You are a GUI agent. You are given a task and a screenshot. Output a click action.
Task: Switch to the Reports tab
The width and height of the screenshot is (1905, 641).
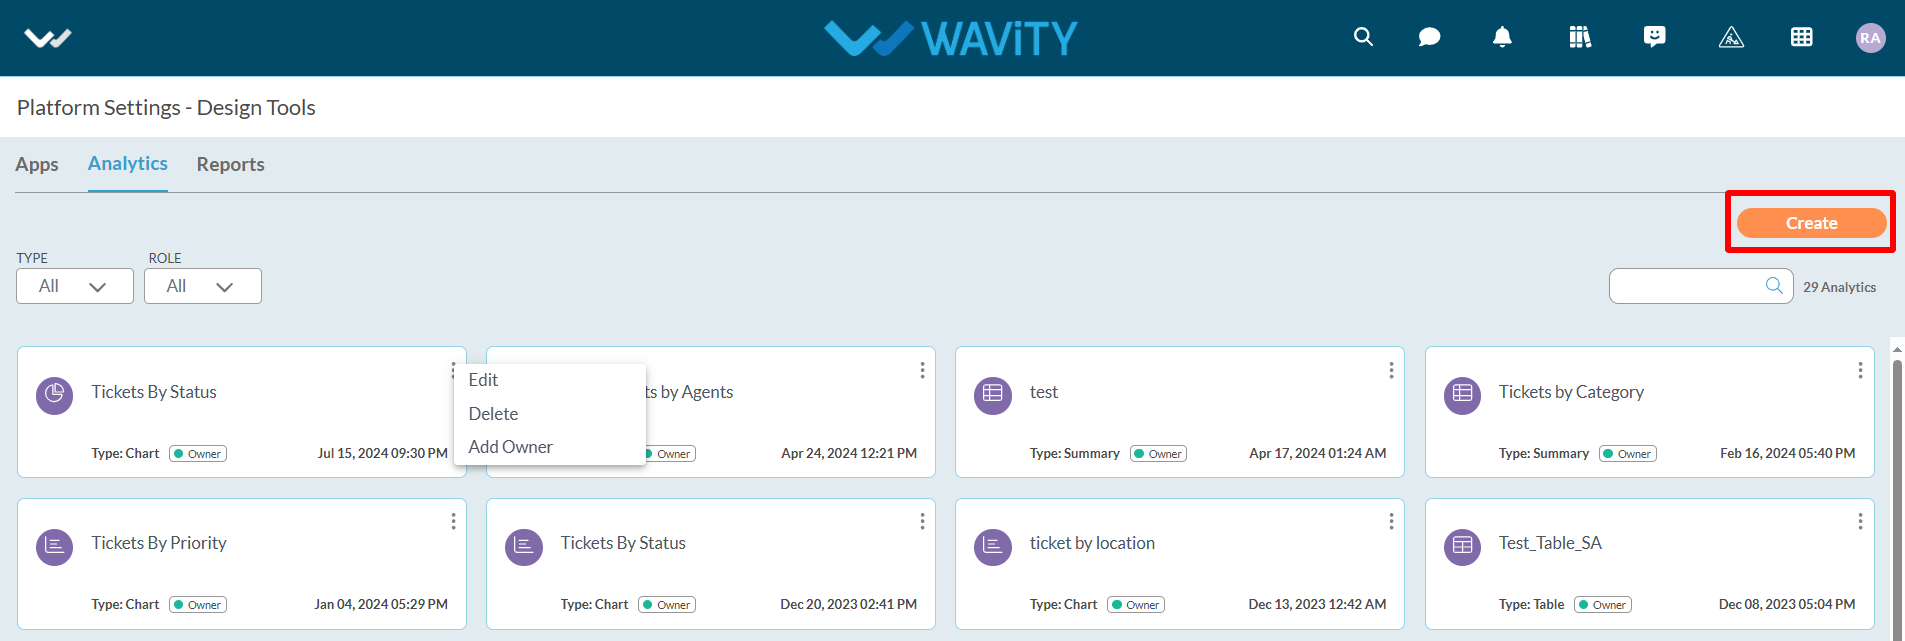pos(231,164)
